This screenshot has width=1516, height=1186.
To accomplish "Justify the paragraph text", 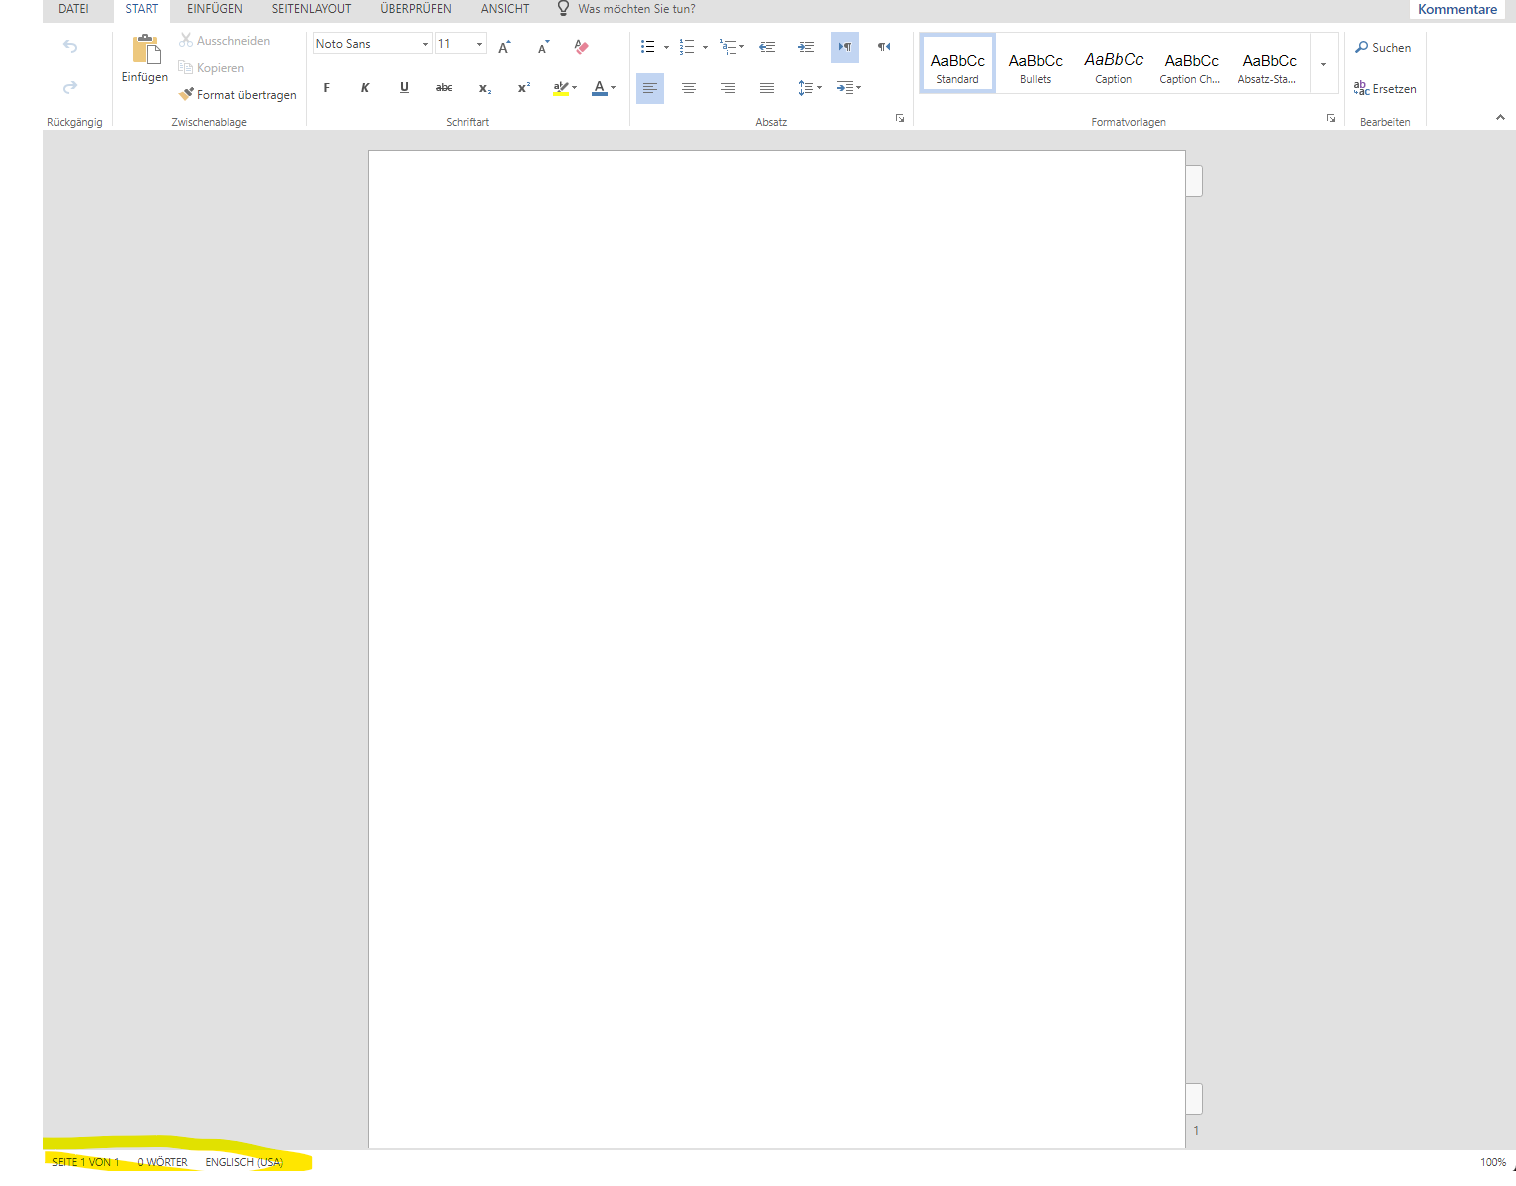I will [767, 88].
